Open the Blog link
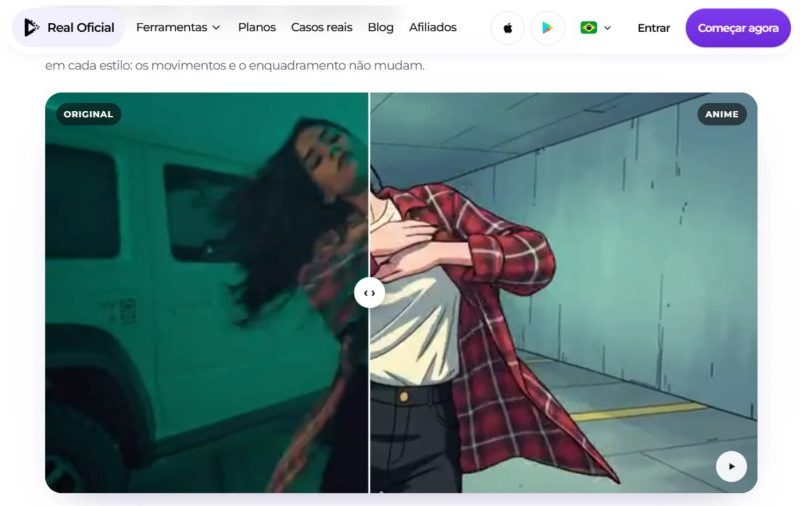 tap(381, 28)
